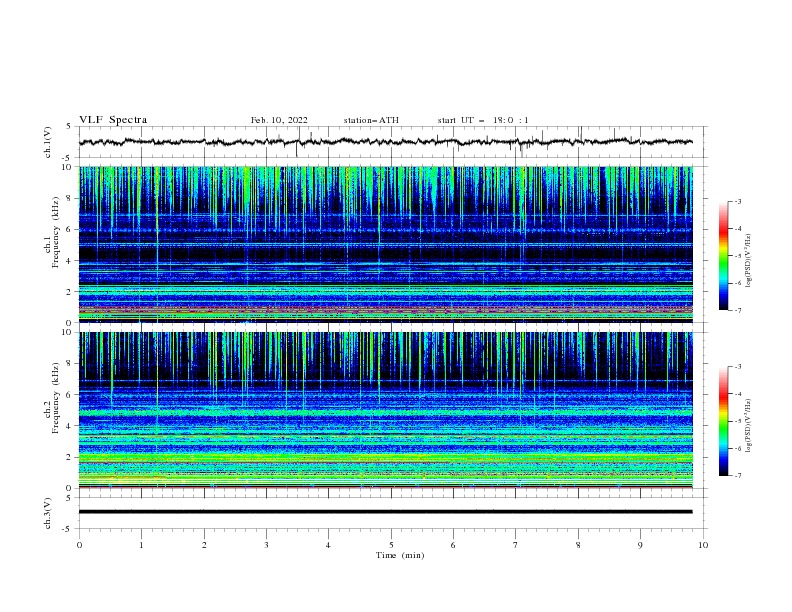Click the "VLF Spectra" plot title
The image size is (792, 612).
pos(113,120)
